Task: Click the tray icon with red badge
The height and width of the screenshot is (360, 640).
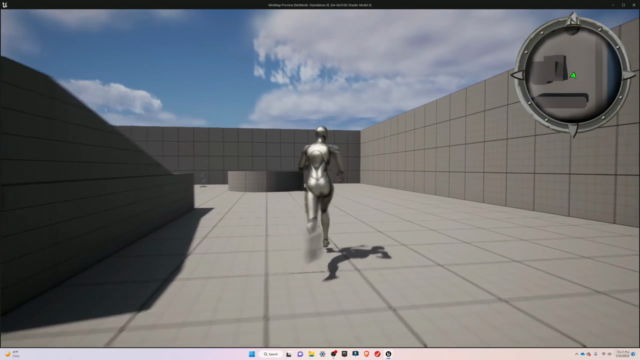Action: pos(589,354)
